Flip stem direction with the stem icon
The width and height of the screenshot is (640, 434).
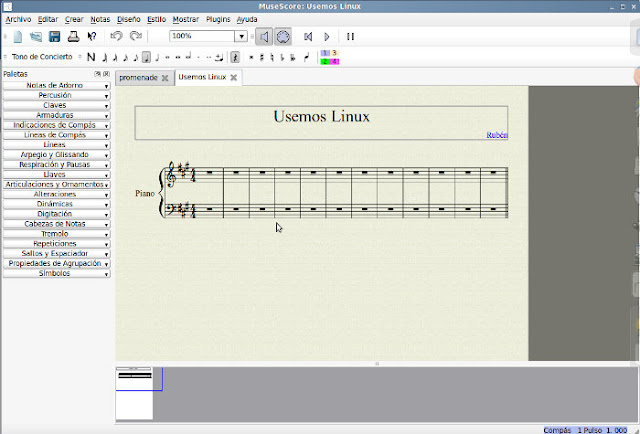[x=306, y=58]
